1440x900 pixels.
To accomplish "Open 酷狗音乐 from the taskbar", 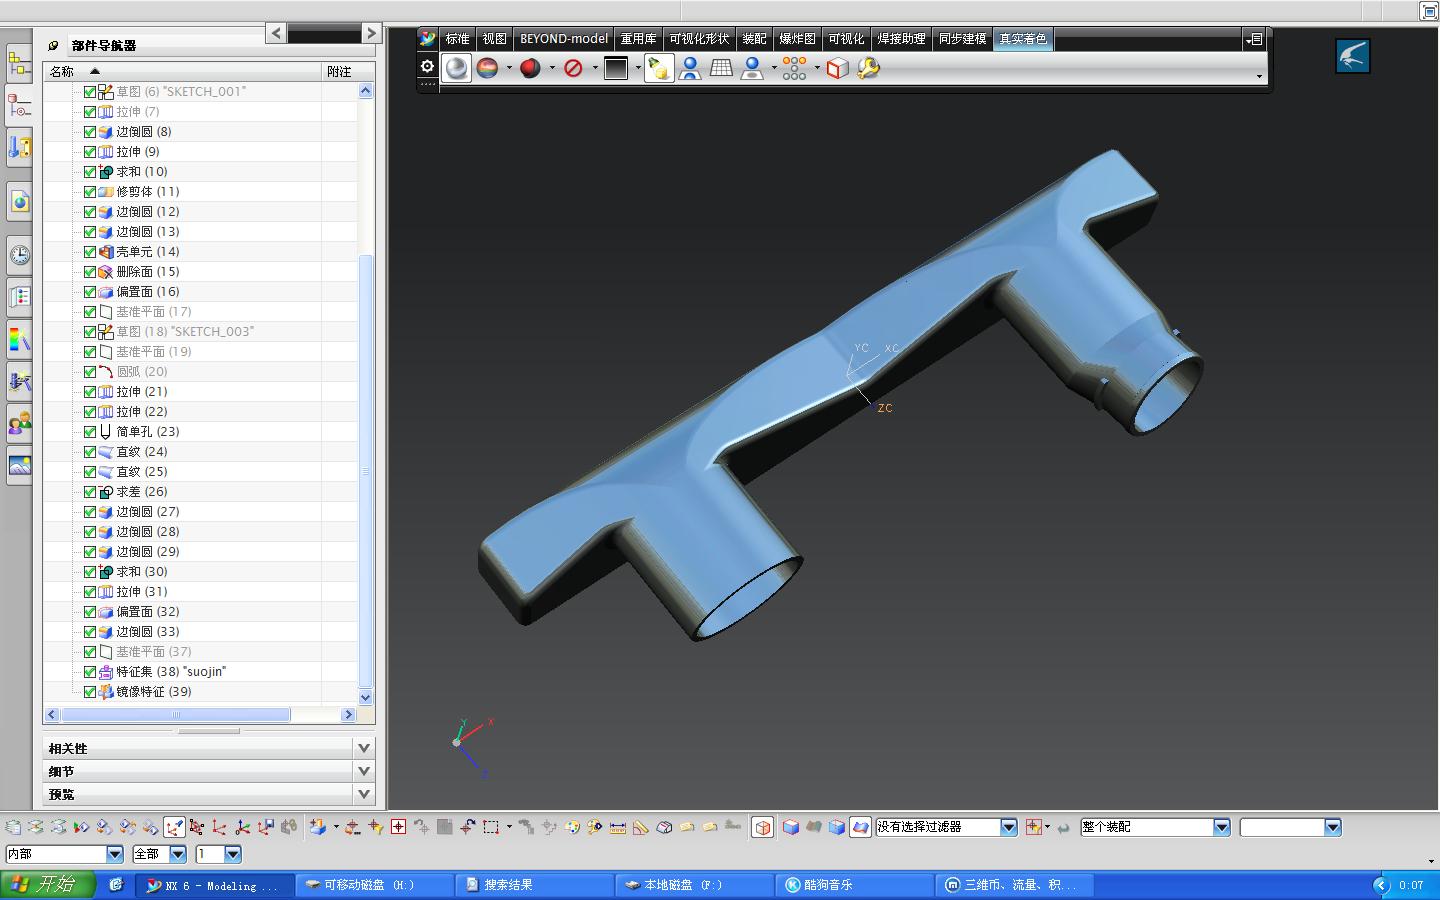I will pyautogui.click(x=855, y=885).
